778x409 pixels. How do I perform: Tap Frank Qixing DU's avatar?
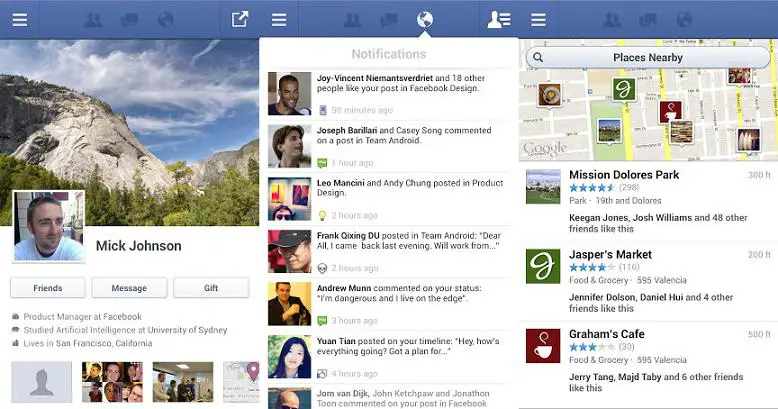(x=290, y=252)
